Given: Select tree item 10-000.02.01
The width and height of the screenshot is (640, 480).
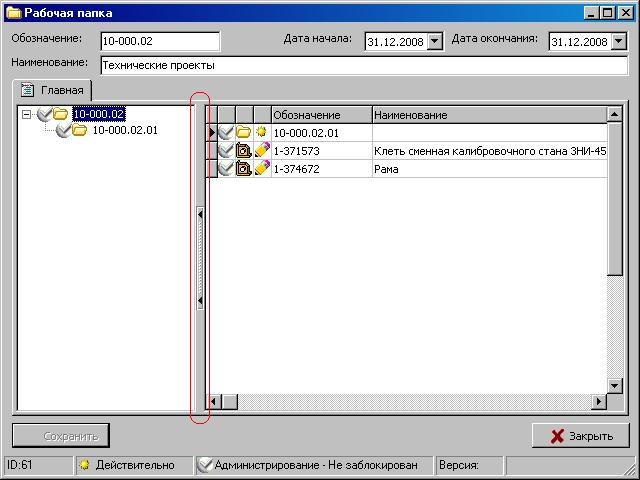Looking at the screenshot, I should [x=125, y=130].
